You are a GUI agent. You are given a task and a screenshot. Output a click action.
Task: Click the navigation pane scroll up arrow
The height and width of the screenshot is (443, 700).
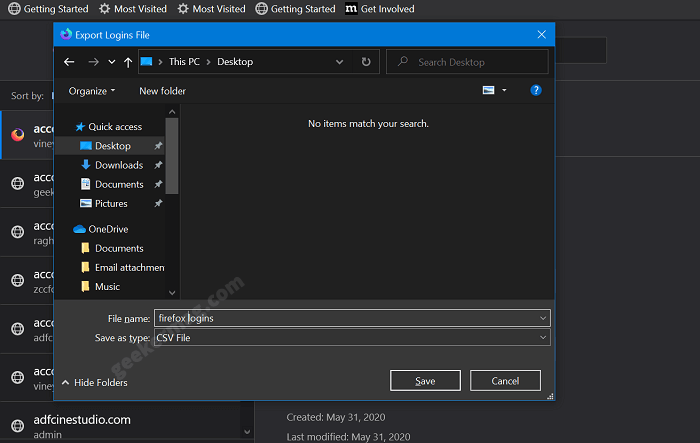172,112
